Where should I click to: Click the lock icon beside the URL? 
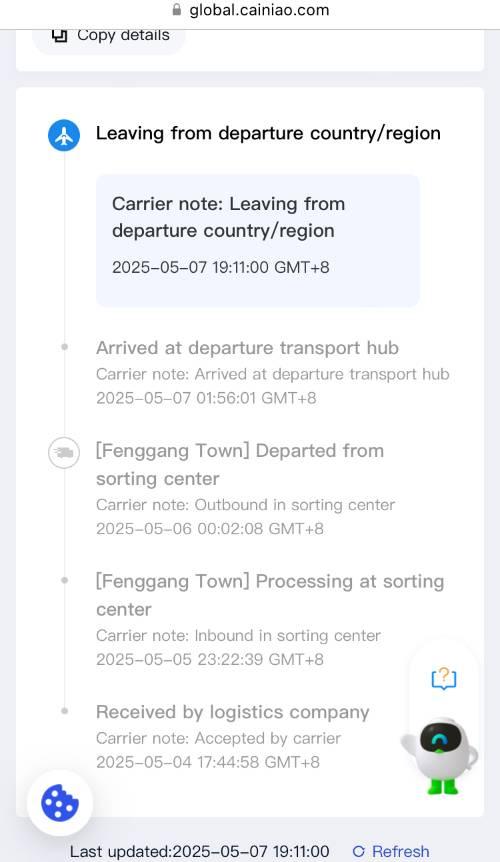pyautogui.click(x=176, y=10)
